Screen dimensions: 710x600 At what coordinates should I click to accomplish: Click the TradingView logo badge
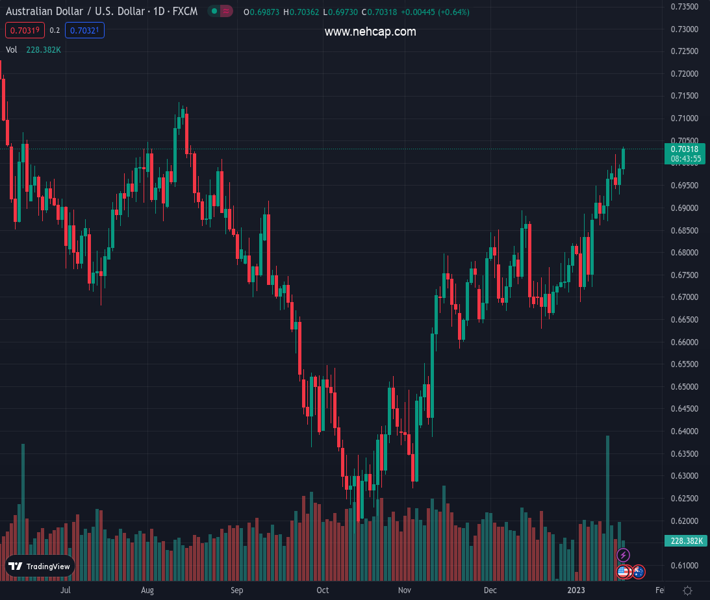[40, 566]
